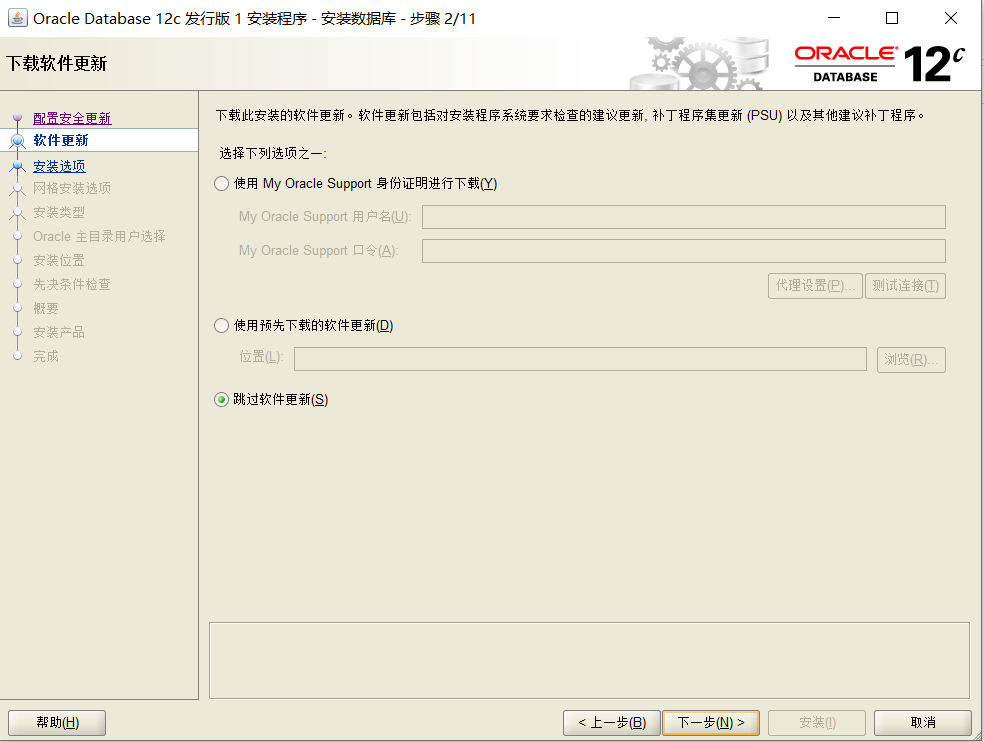Select the pre-downloaded software updates option
Screen dimensions: 984x742
(221, 326)
